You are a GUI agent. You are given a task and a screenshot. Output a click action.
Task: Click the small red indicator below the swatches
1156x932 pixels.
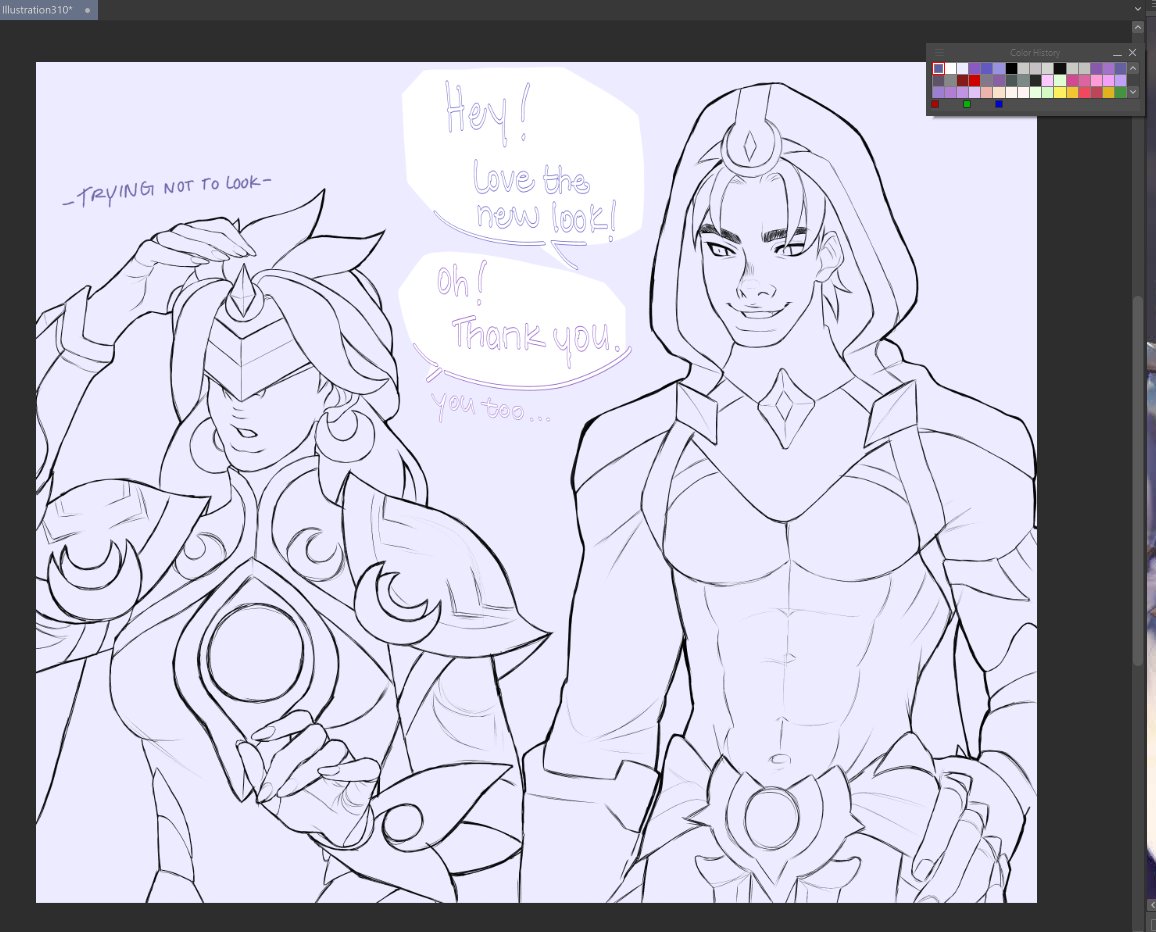point(935,104)
